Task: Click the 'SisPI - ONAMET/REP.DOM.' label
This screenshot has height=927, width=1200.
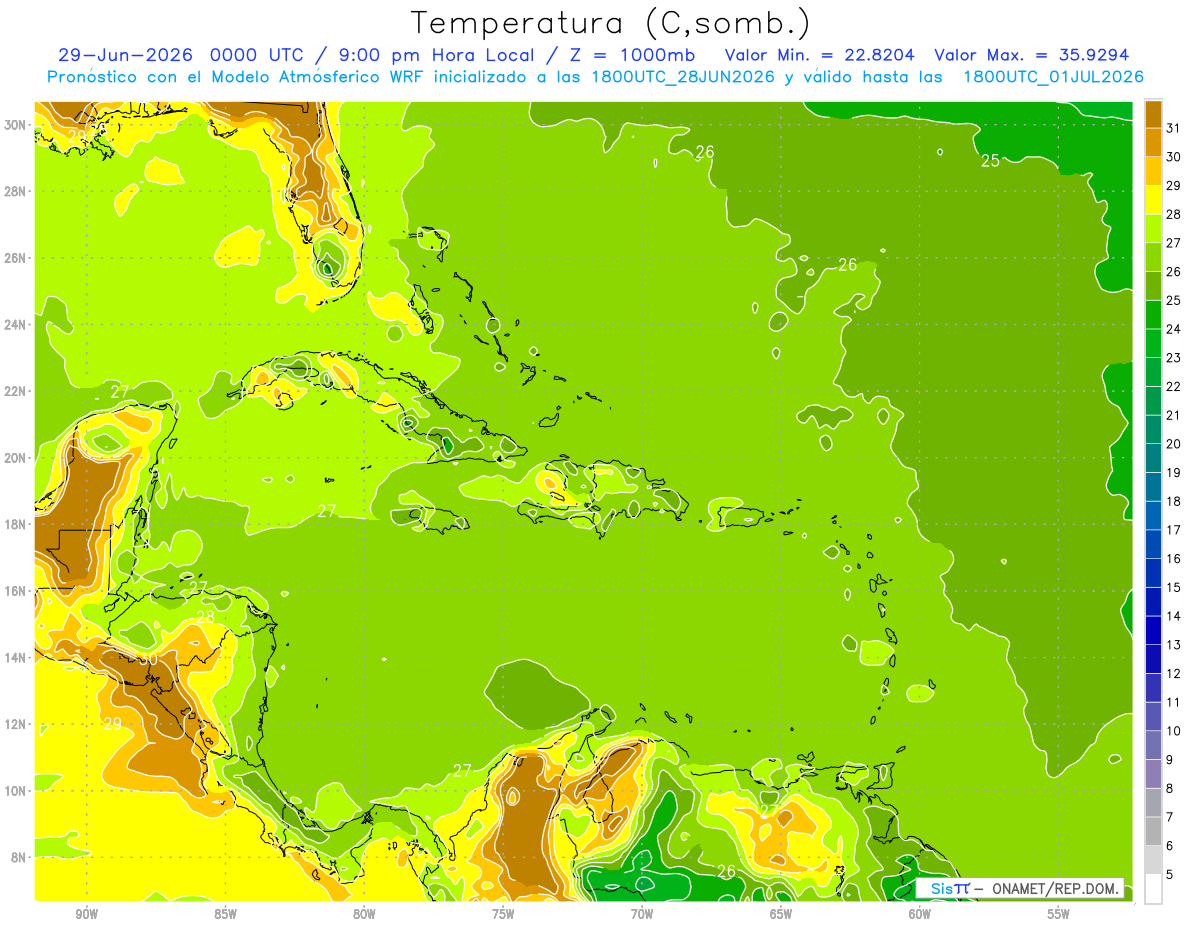Action: point(1019,888)
